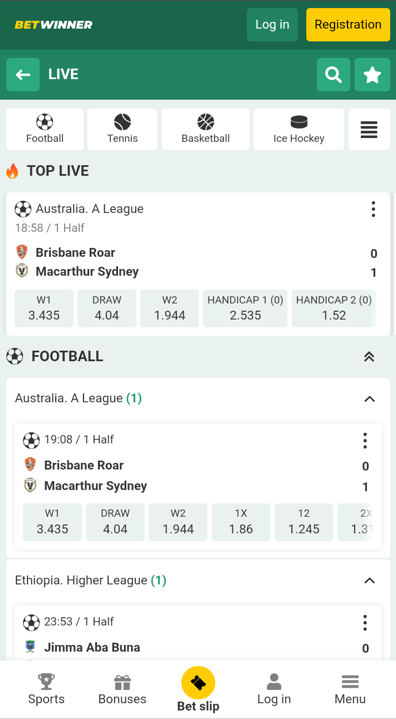Open three-dot menu for Jimma Aba Buna match
This screenshot has width=396, height=719.
pyautogui.click(x=365, y=623)
